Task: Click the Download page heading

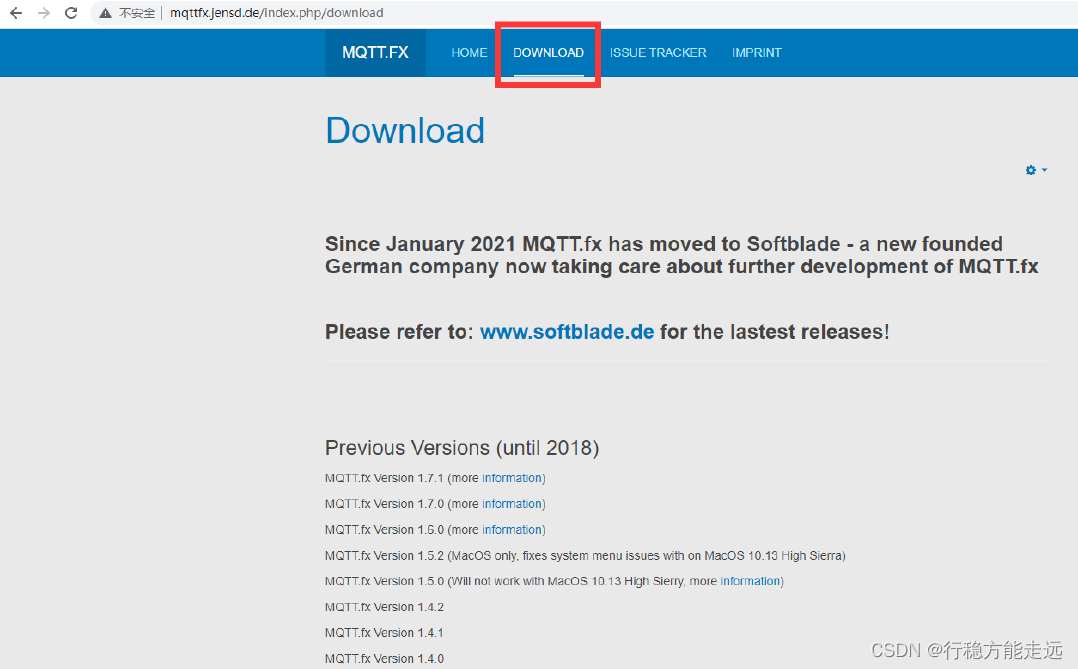Action: (x=405, y=131)
